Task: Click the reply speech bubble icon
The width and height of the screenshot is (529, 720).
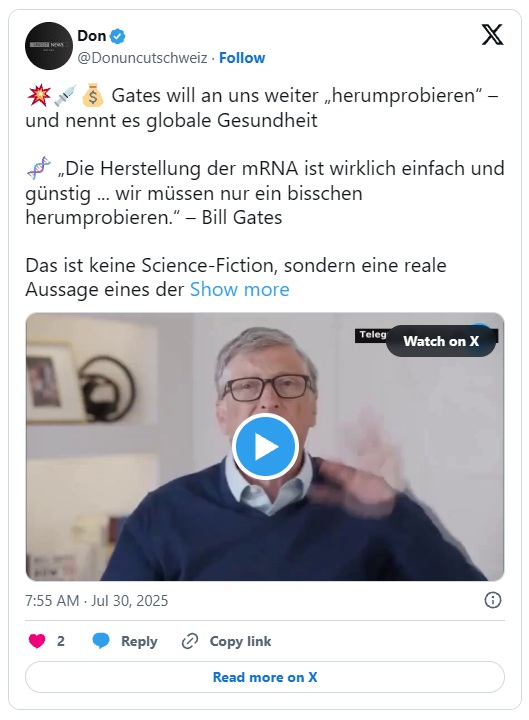Action: pyautogui.click(x=101, y=641)
